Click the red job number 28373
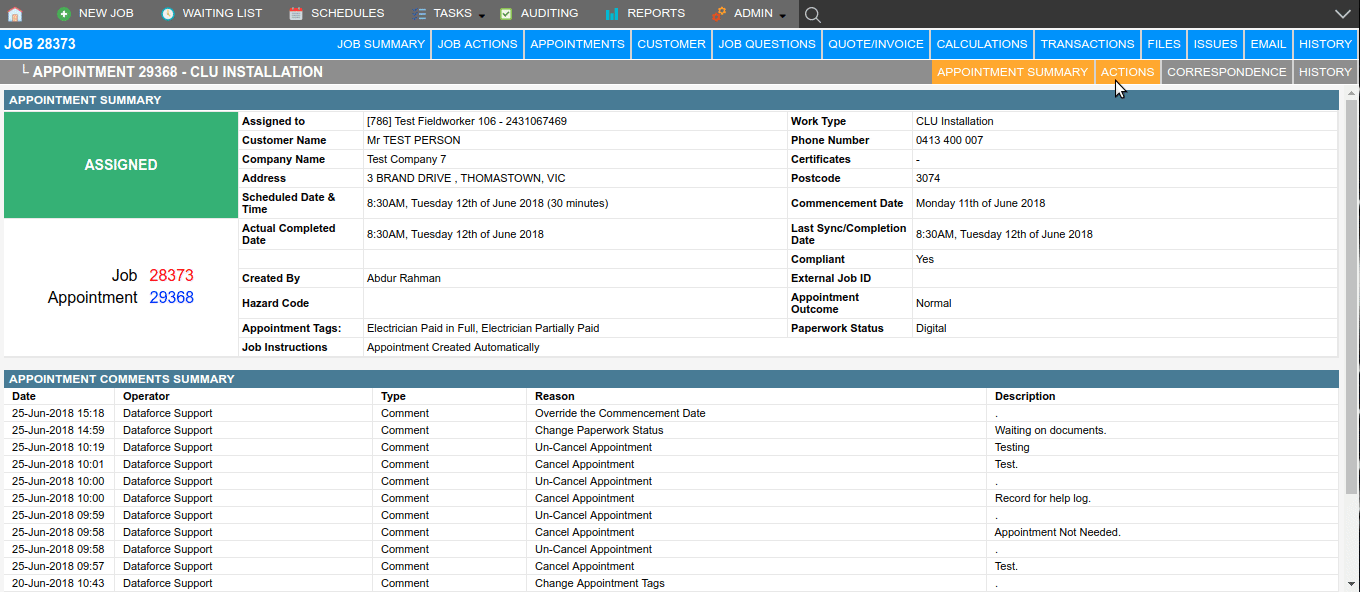The width and height of the screenshot is (1360, 592). (171, 276)
